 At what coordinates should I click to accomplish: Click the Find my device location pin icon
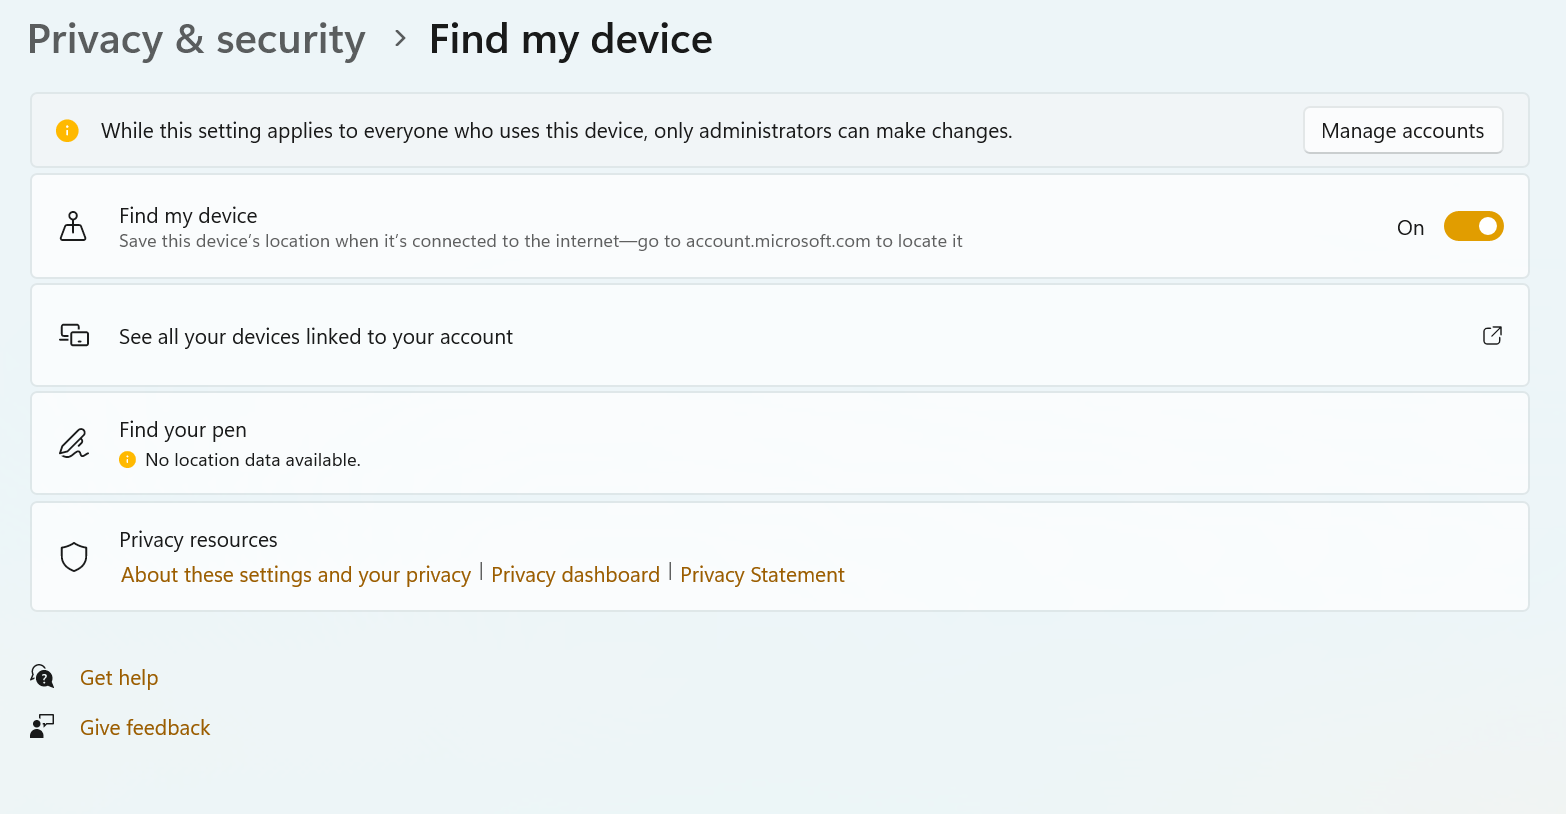(73, 225)
